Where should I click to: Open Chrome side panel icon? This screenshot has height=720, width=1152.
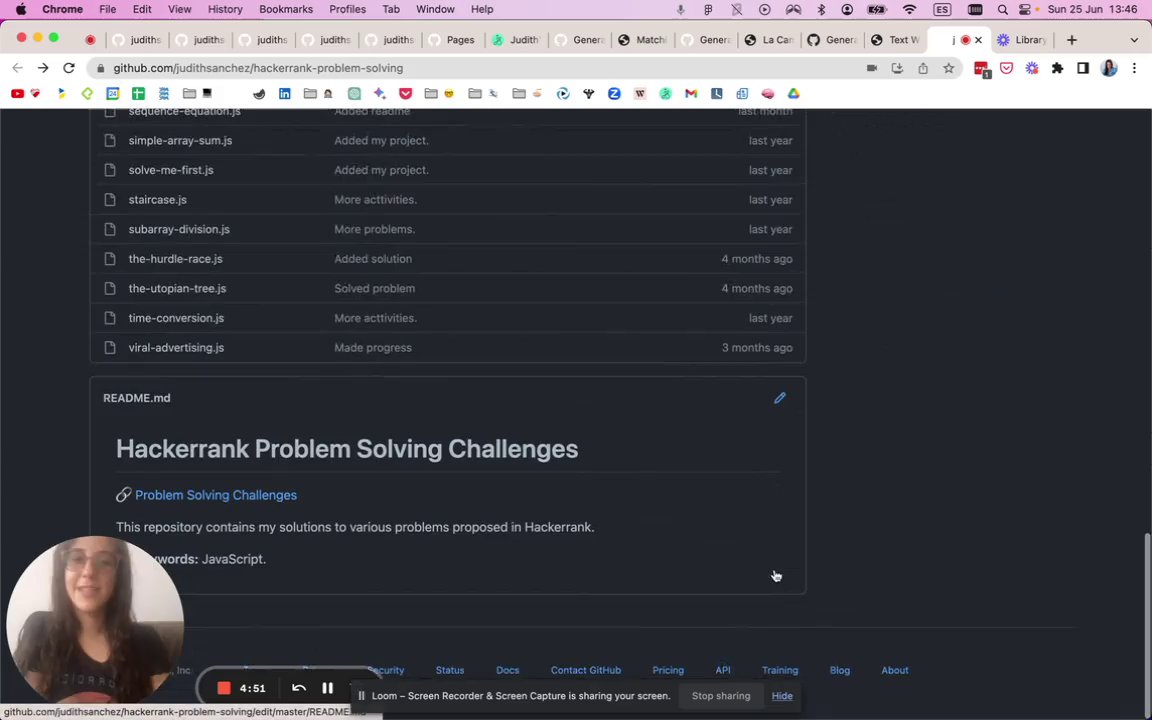[1083, 68]
